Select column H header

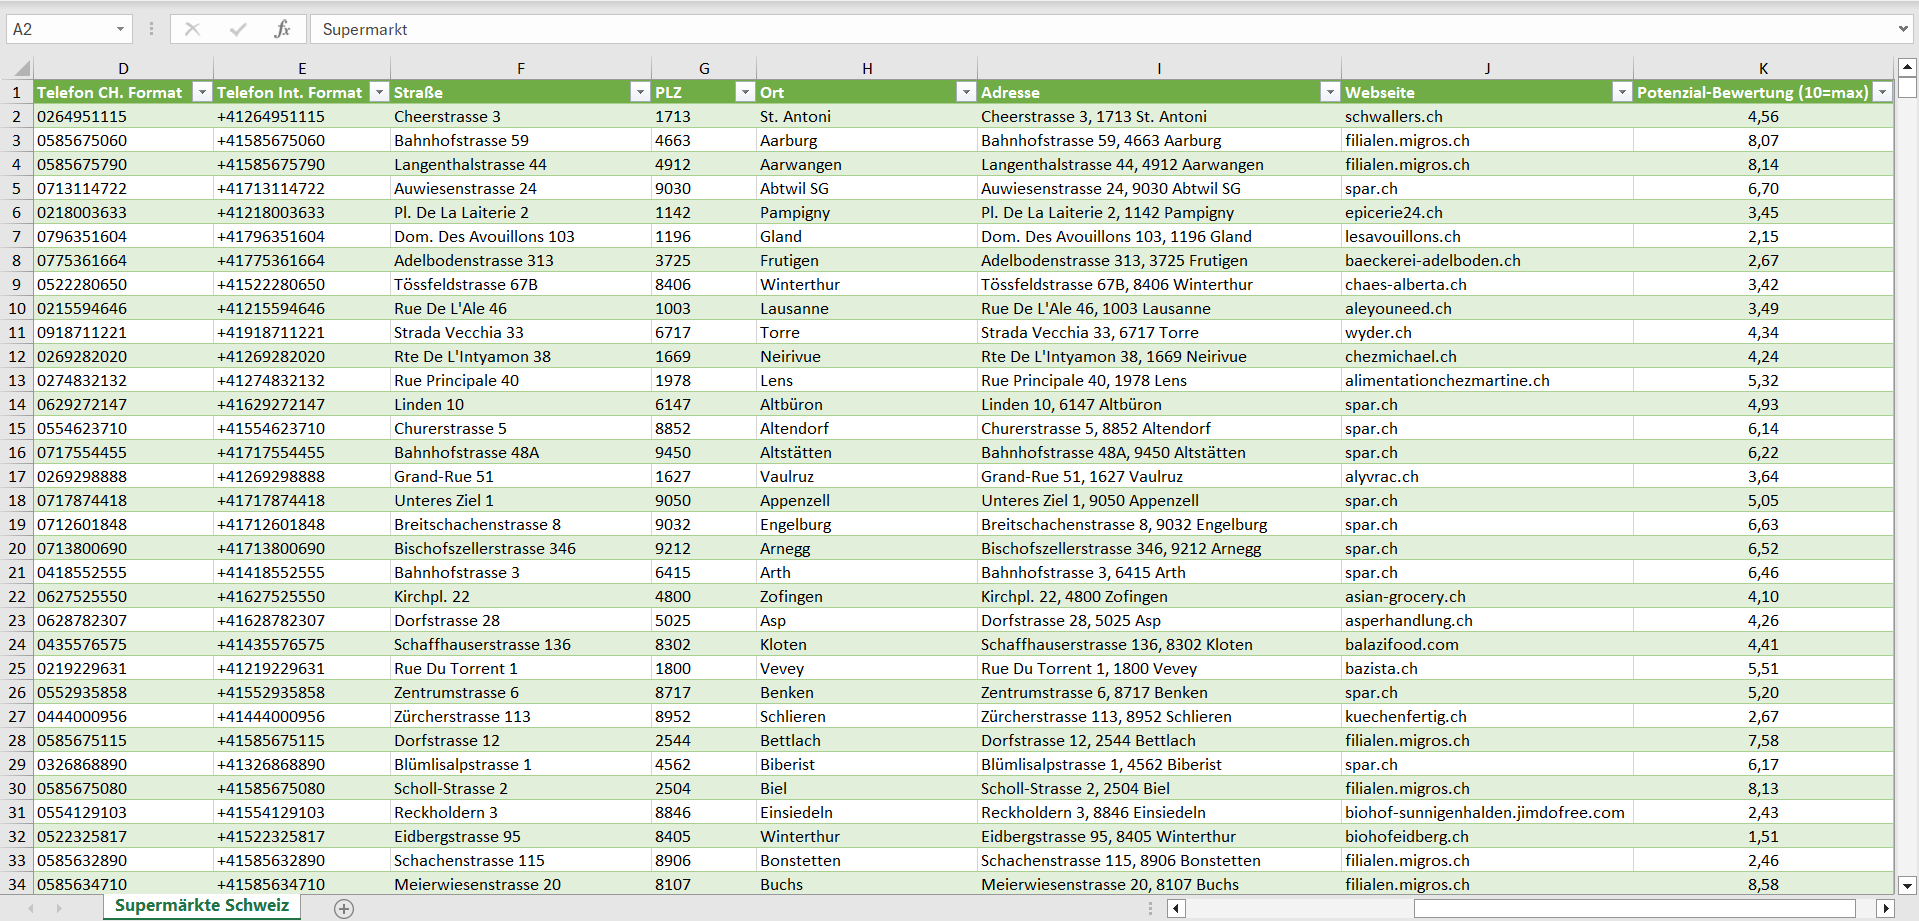[867, 68]
